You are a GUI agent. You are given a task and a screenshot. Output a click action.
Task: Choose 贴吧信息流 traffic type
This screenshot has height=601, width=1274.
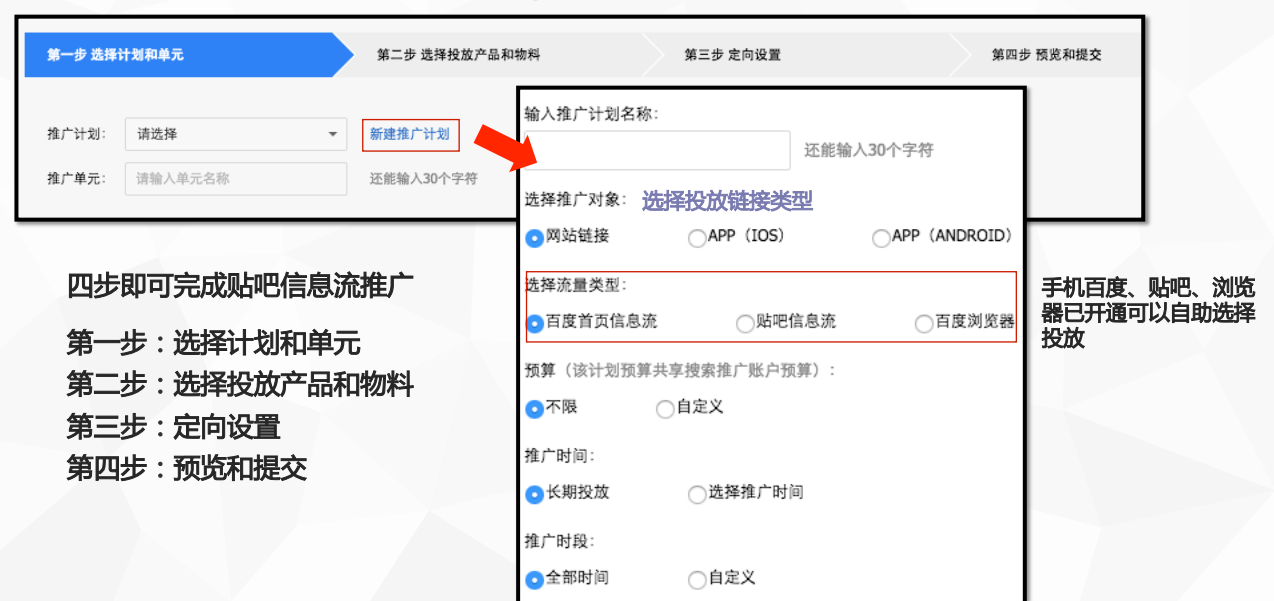coord(745,323)
